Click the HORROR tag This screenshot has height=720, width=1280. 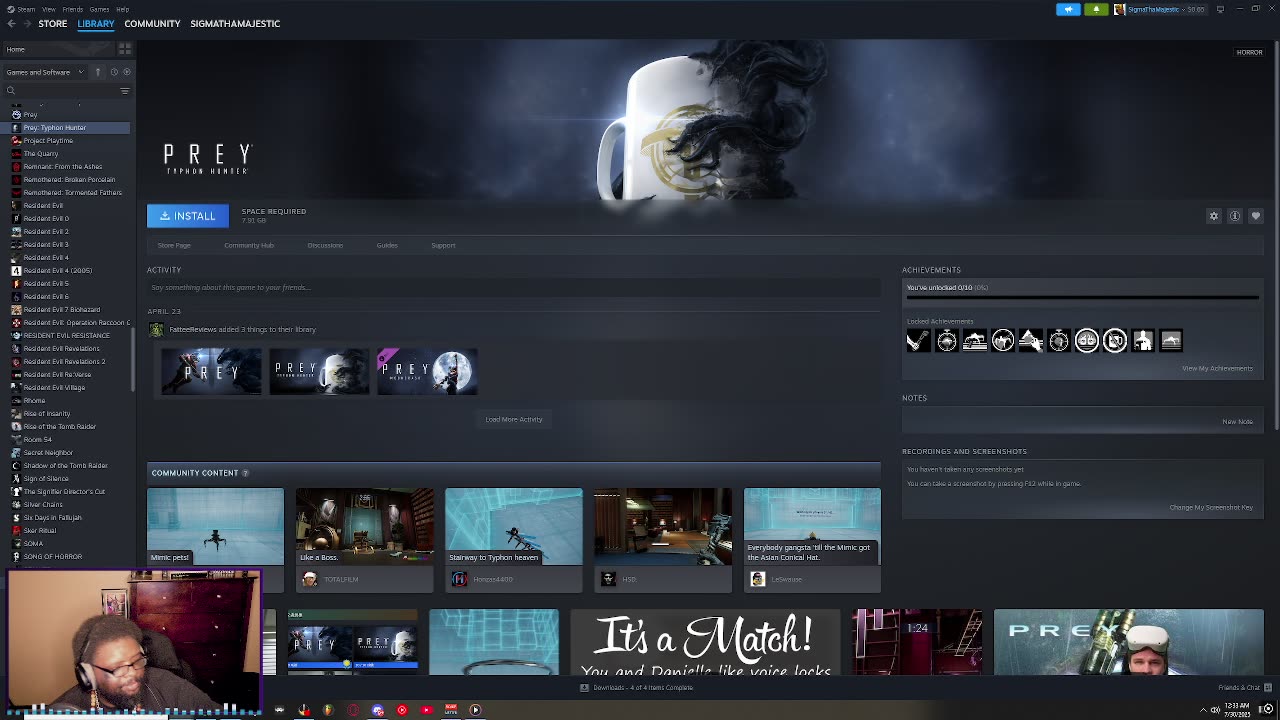click(1249, 52)
